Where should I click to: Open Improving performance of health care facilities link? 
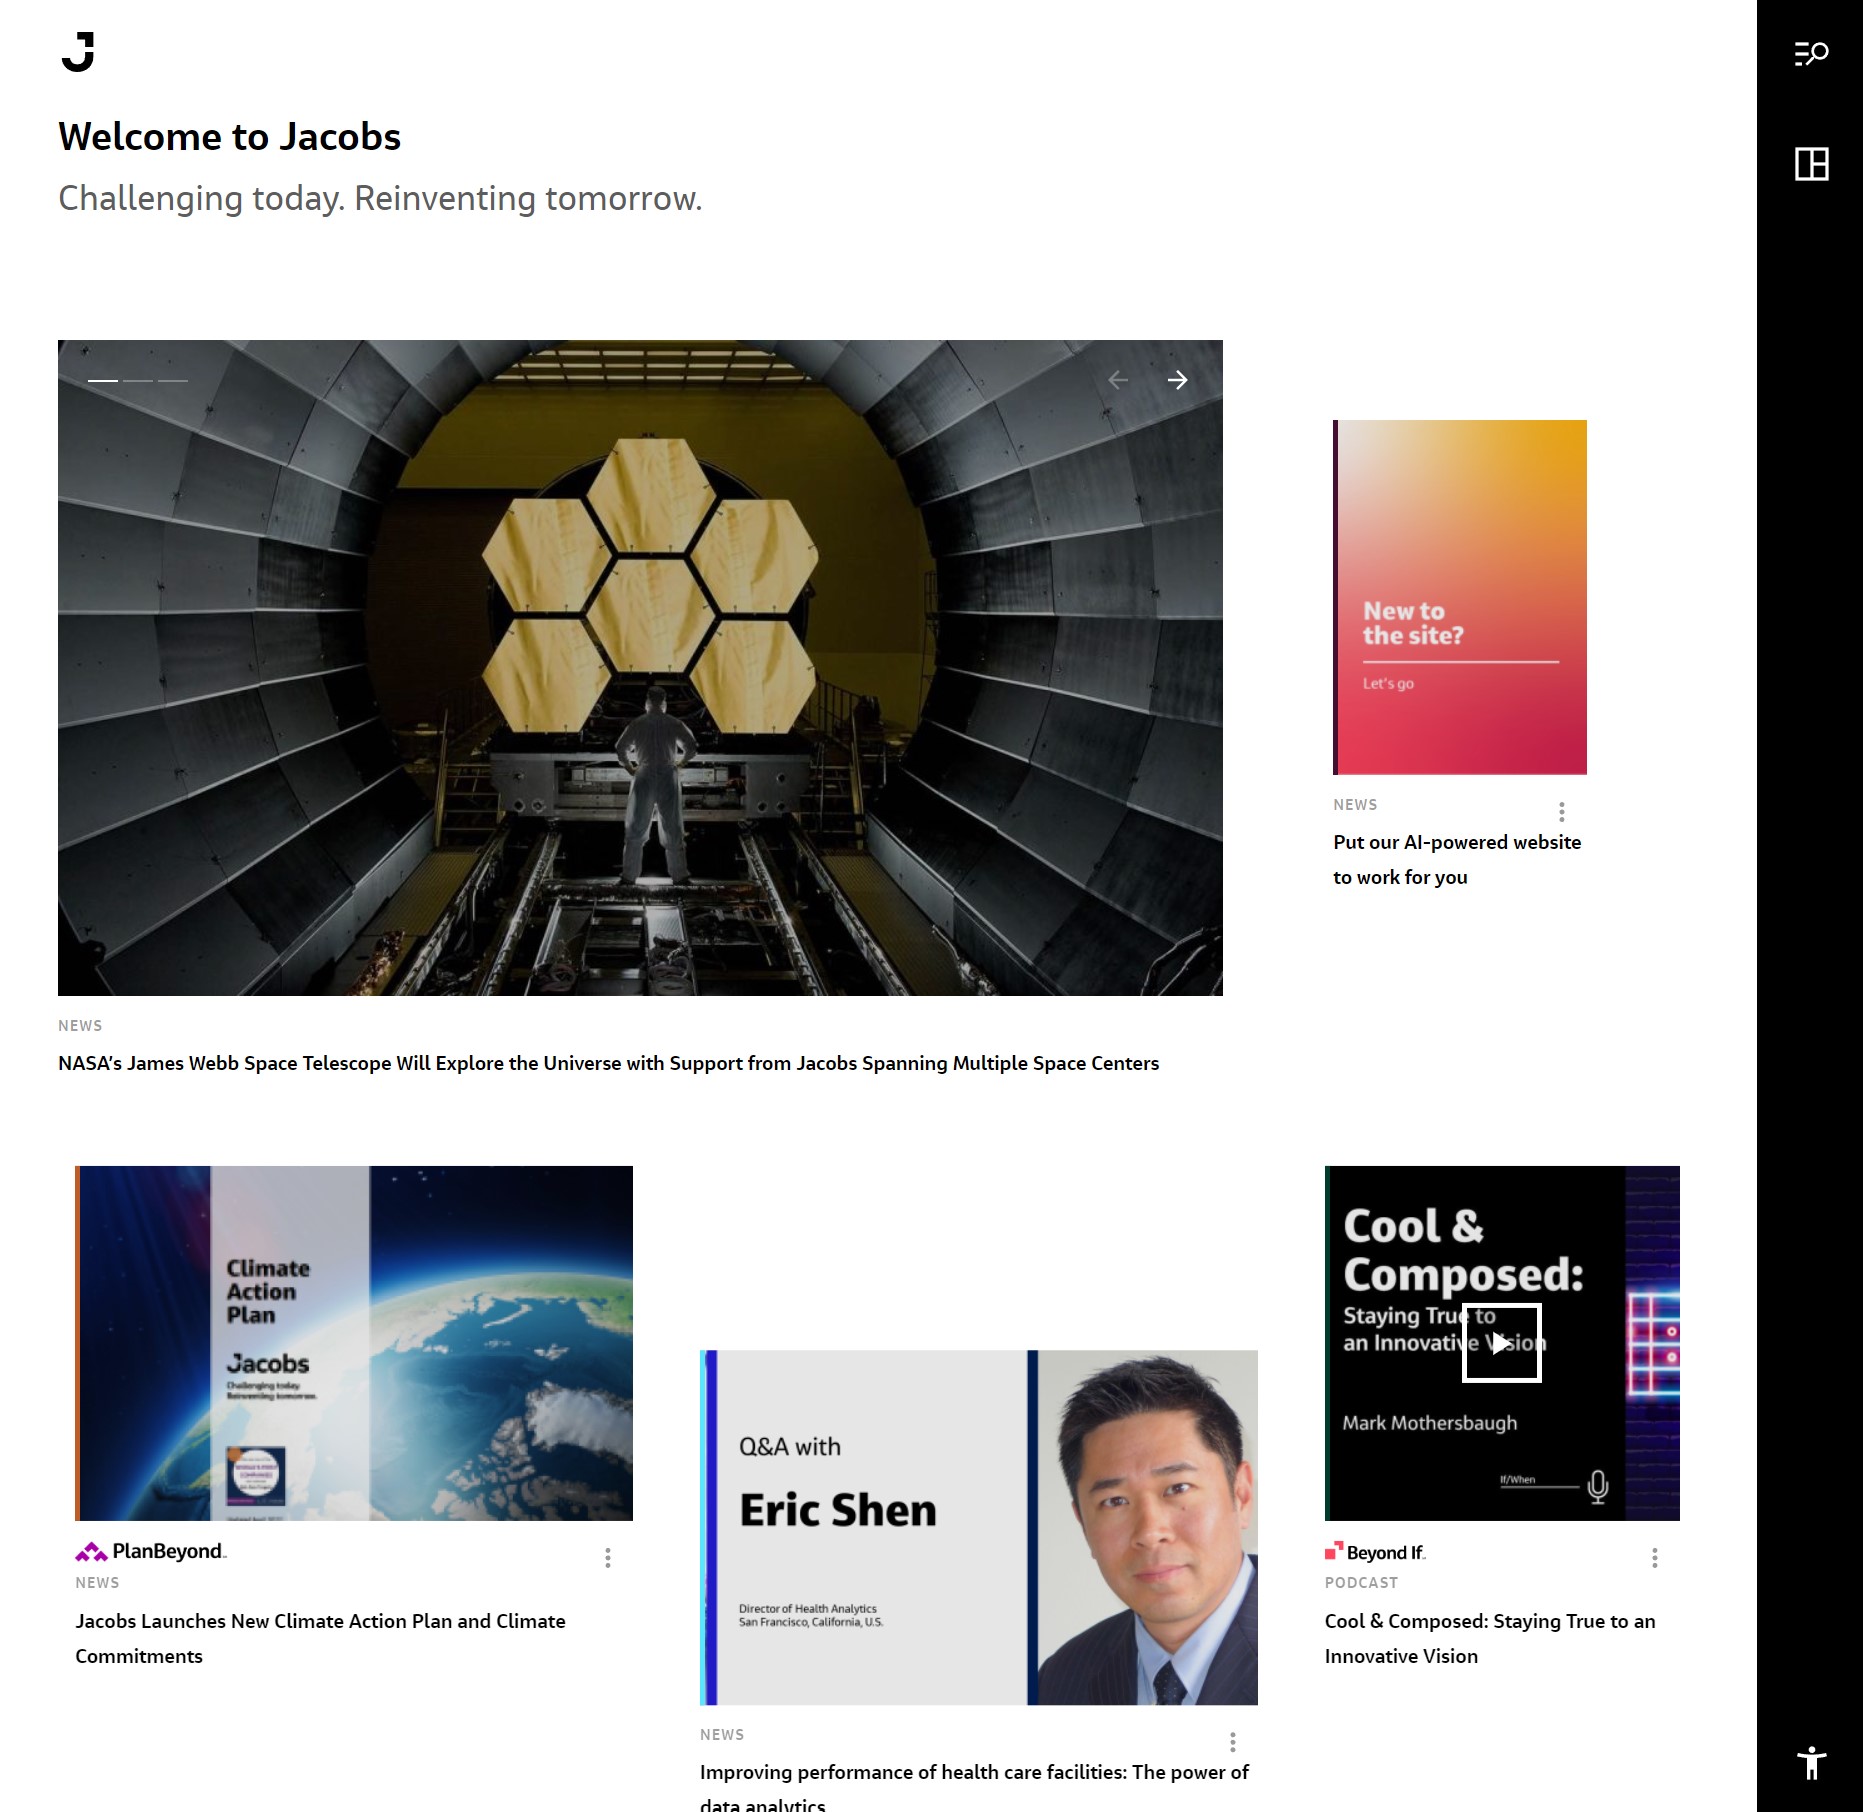974,1788
